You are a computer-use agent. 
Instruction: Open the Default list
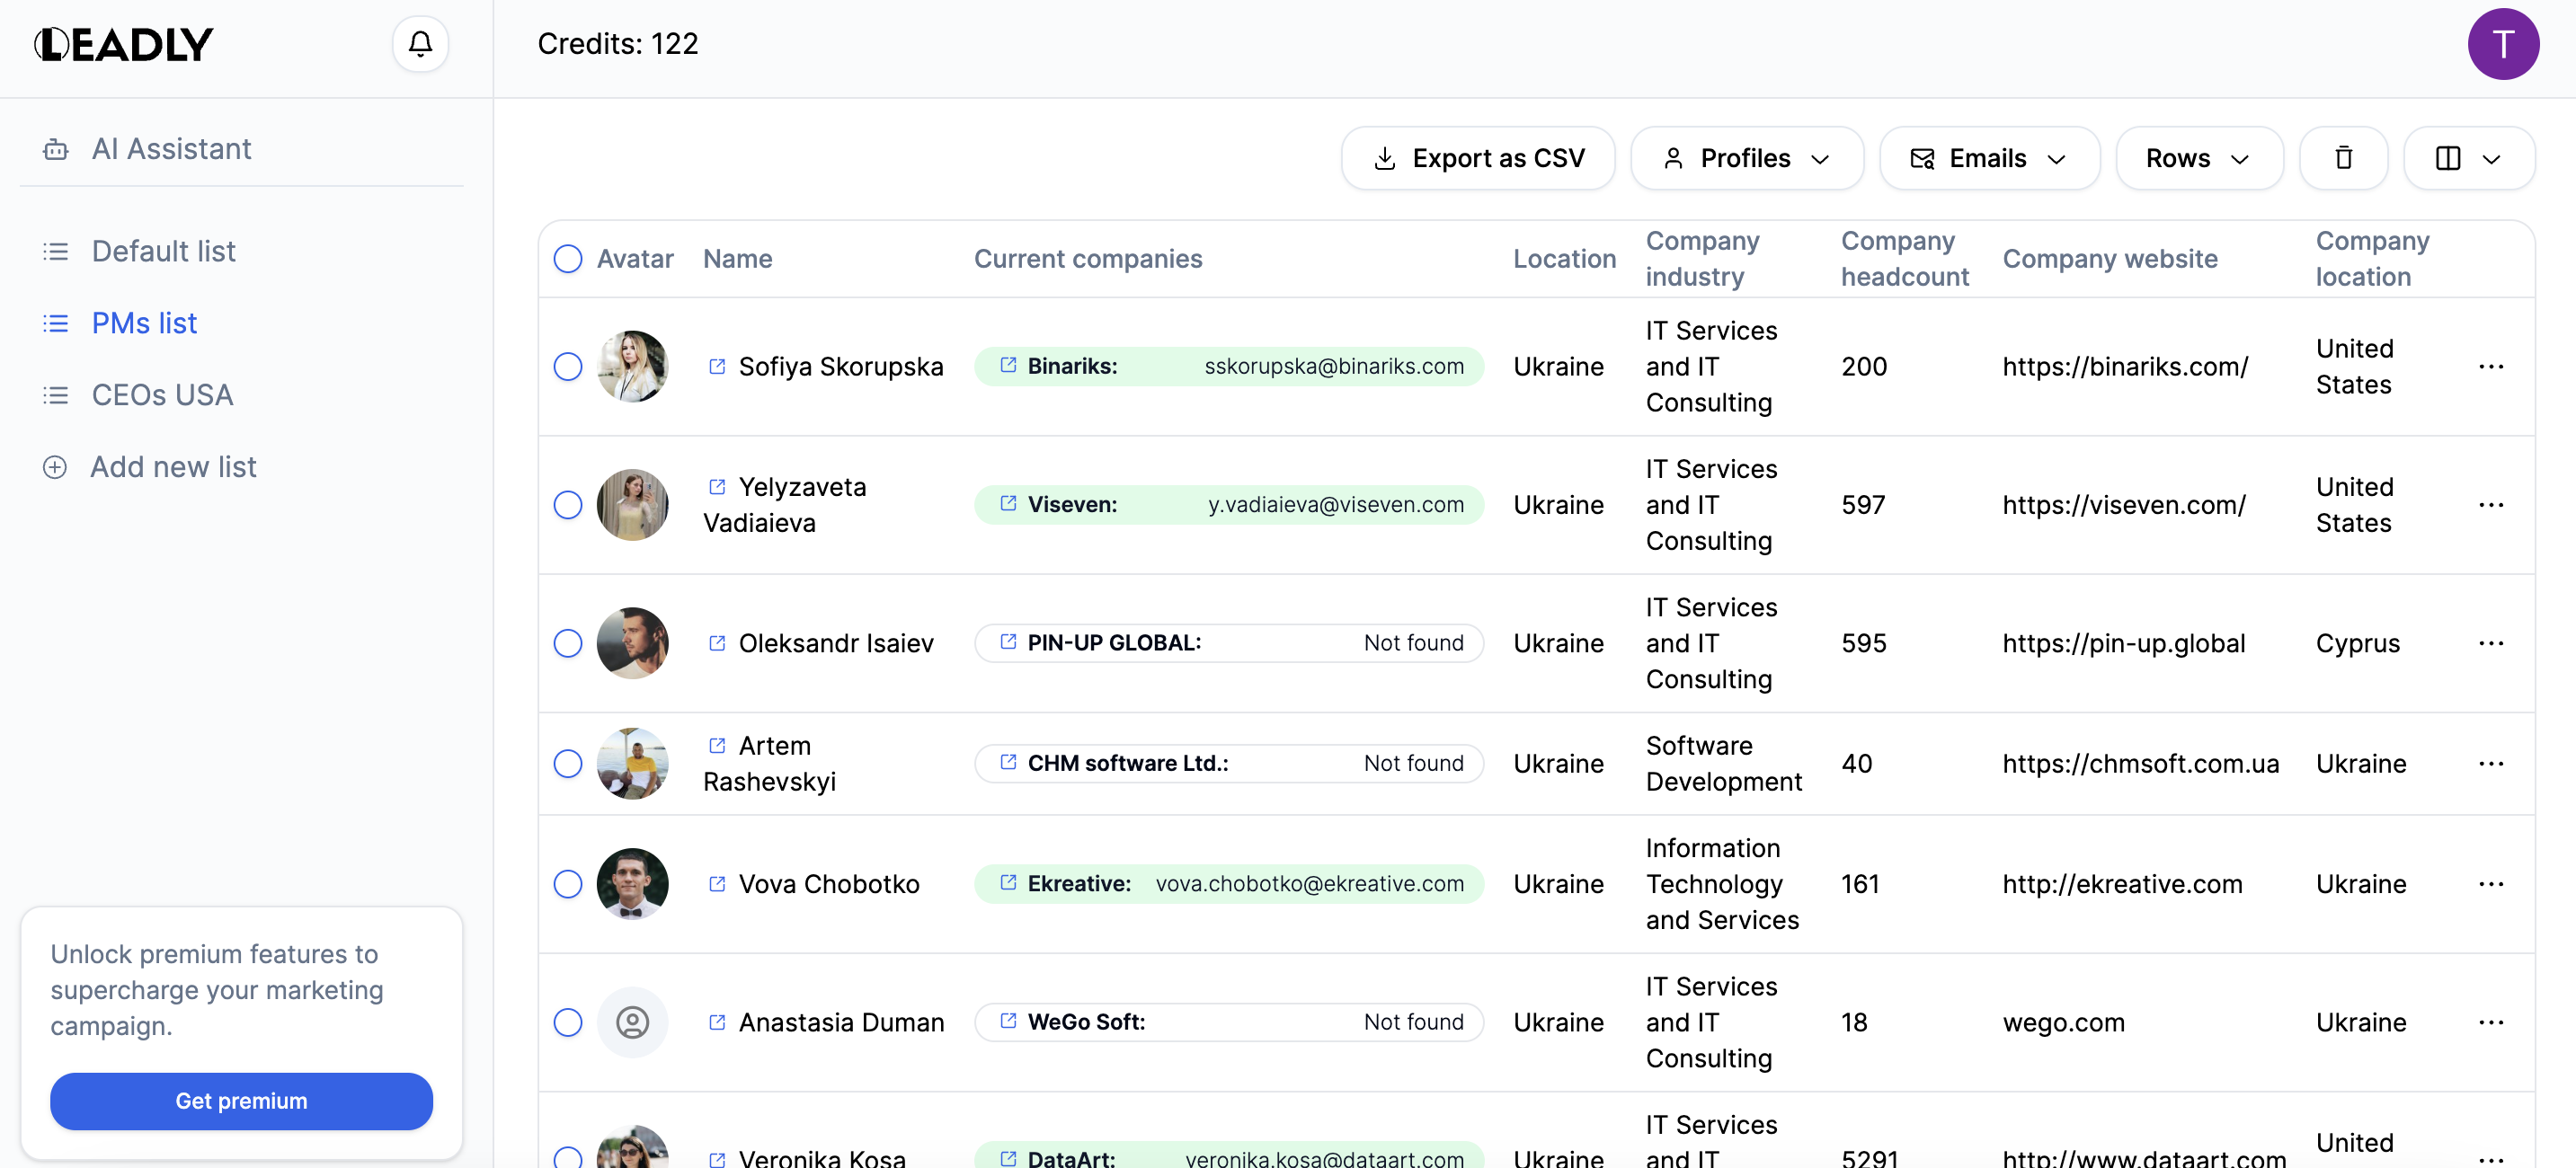pos(163,251)
